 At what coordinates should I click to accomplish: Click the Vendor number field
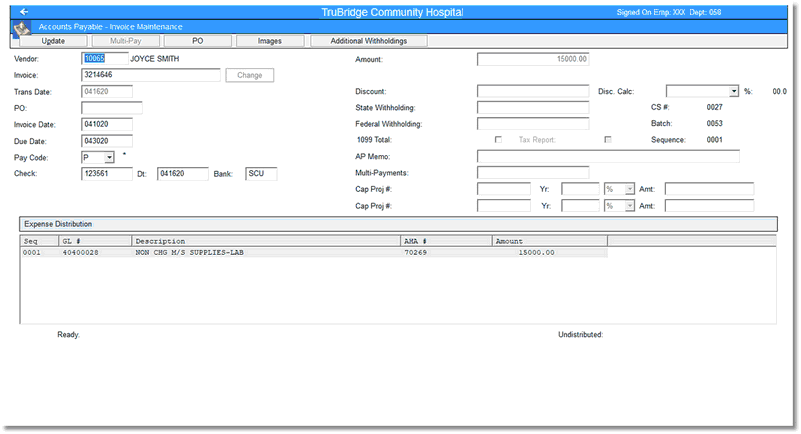(x=105, y=59)
